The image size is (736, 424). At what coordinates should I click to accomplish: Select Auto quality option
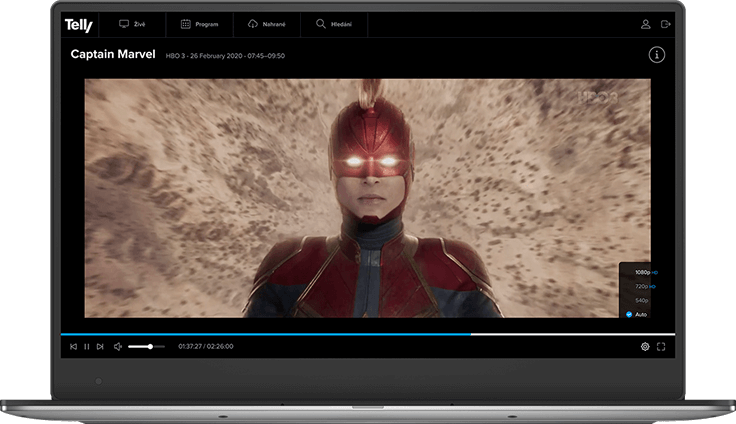(x=640, y=314)
